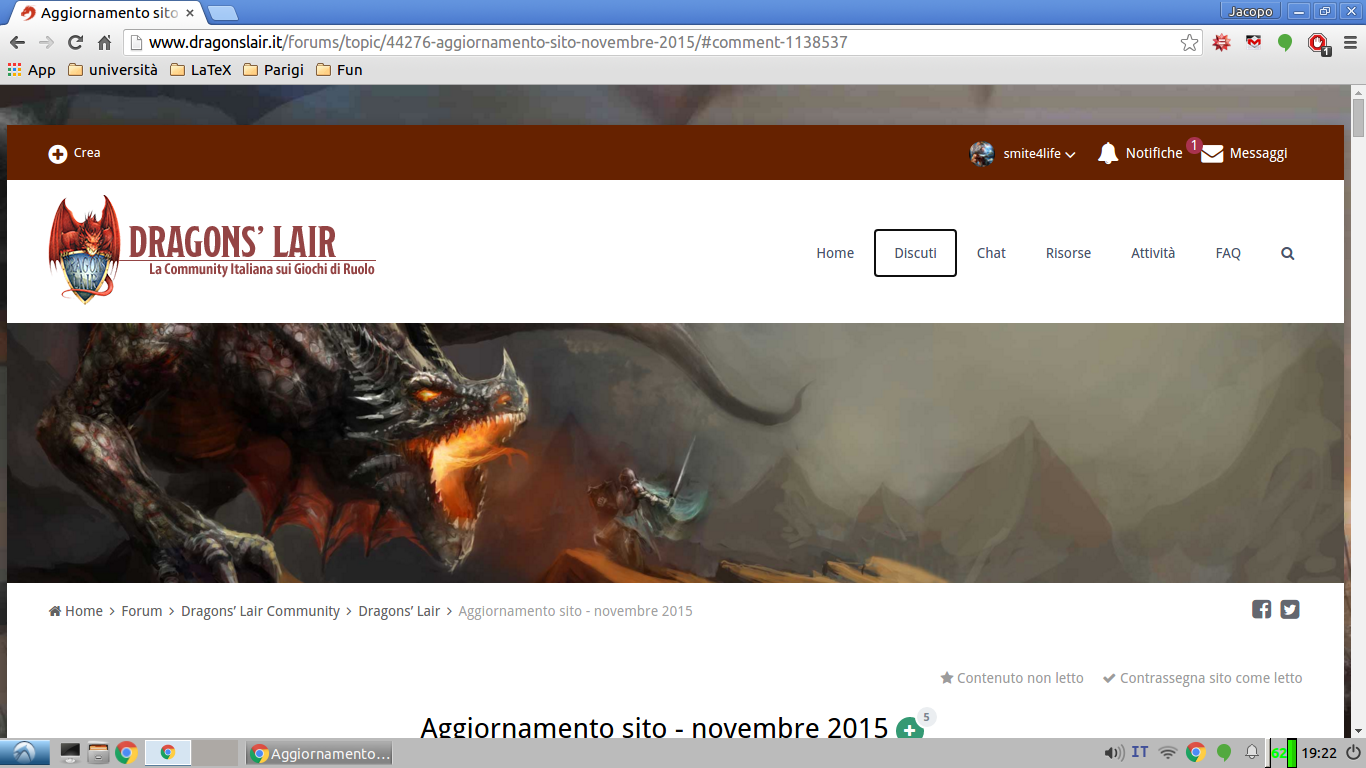Open the Gmail checker extension icon

pyautogui.click(x=1253, y=42)
